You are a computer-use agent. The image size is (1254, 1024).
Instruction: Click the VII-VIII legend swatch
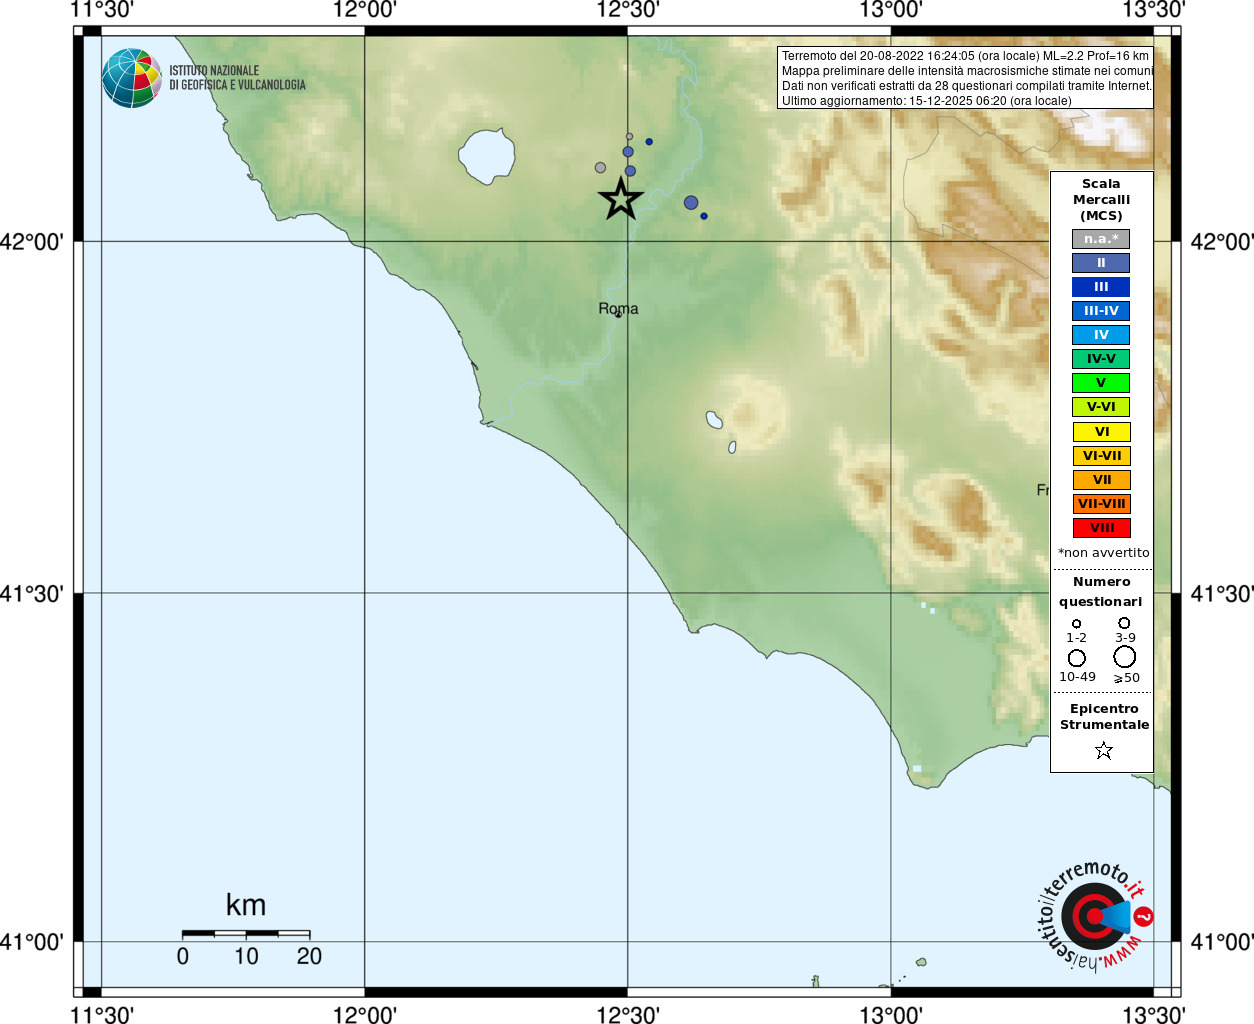(1101, 504)
